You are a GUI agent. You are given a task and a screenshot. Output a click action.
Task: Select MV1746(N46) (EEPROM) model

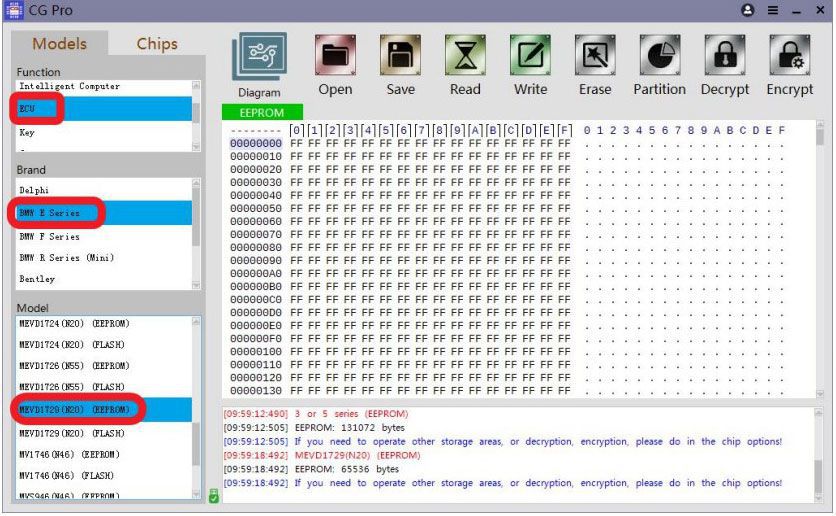(x=104, y=455)
